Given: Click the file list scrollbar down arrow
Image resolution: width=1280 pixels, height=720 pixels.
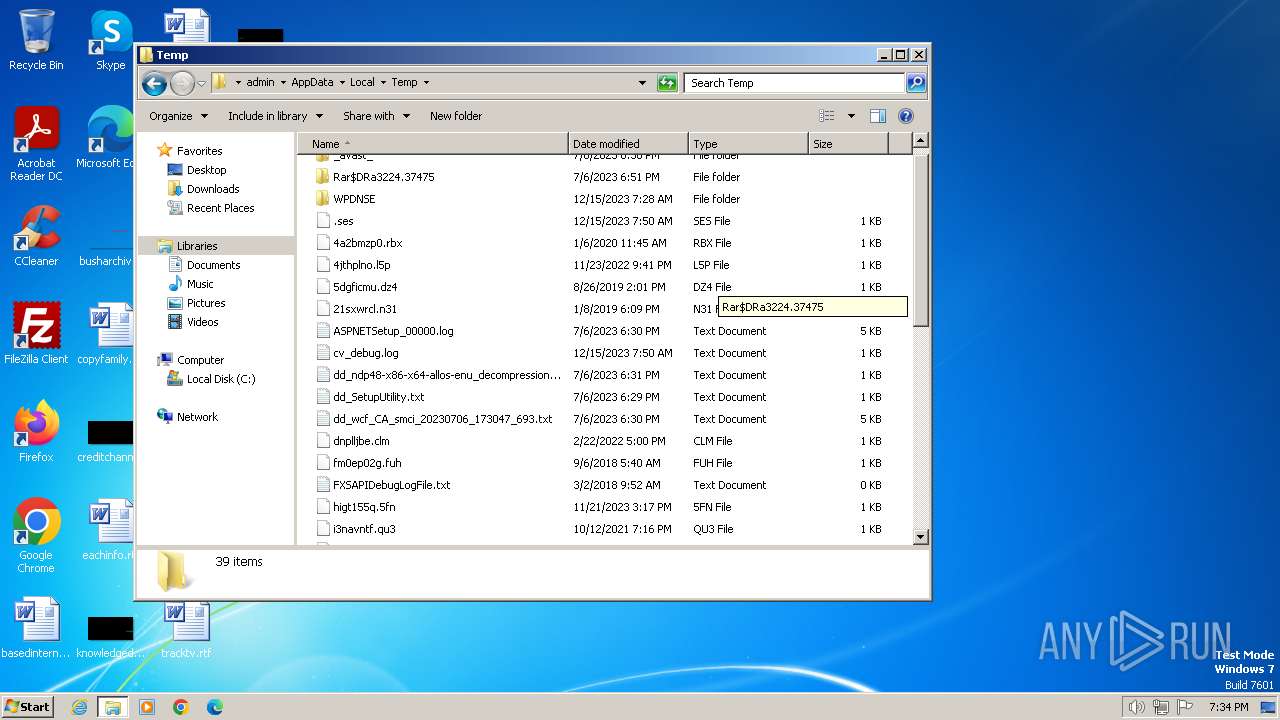Looking at the screenshot, I should pos(921,537).
